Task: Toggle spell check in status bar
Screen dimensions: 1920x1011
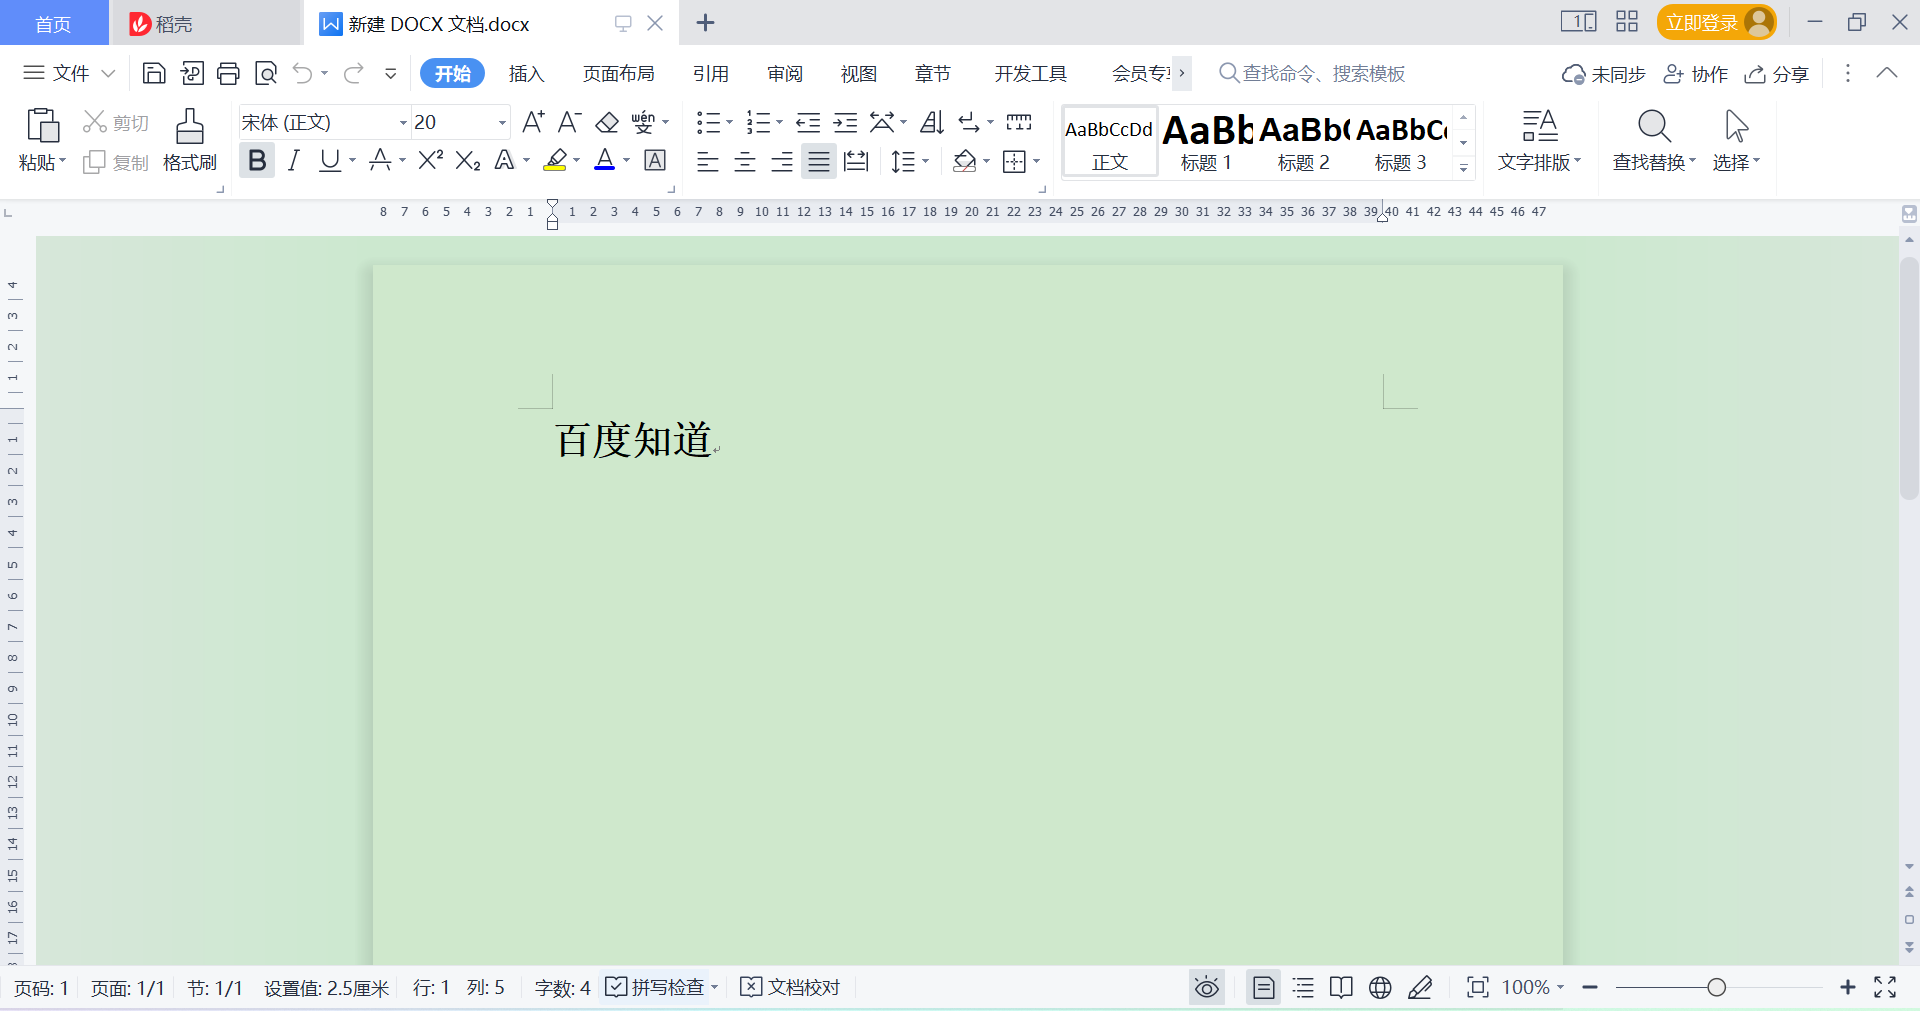Action: tap(654, 988)
